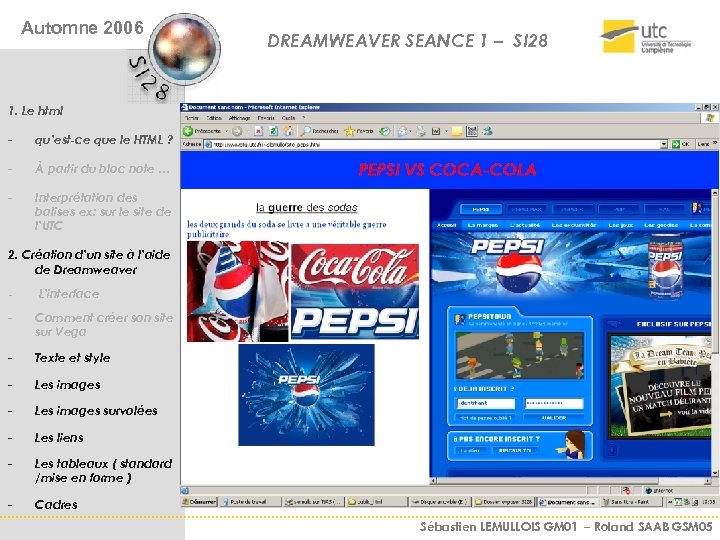Click the Edit with Word icon
This screenshot has height=540, width=720.
436,131
